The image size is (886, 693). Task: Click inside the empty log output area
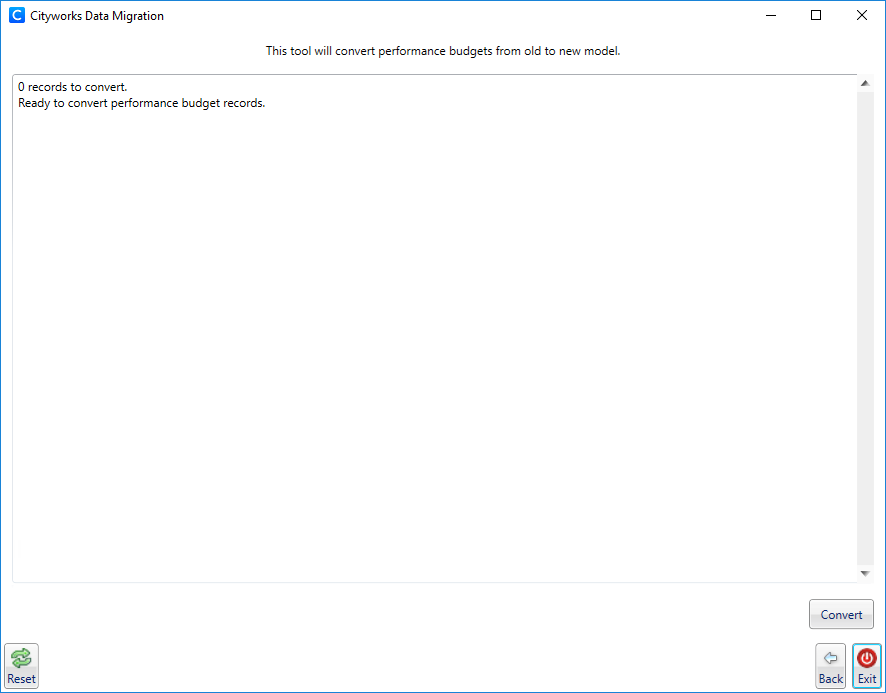[430, 340]
